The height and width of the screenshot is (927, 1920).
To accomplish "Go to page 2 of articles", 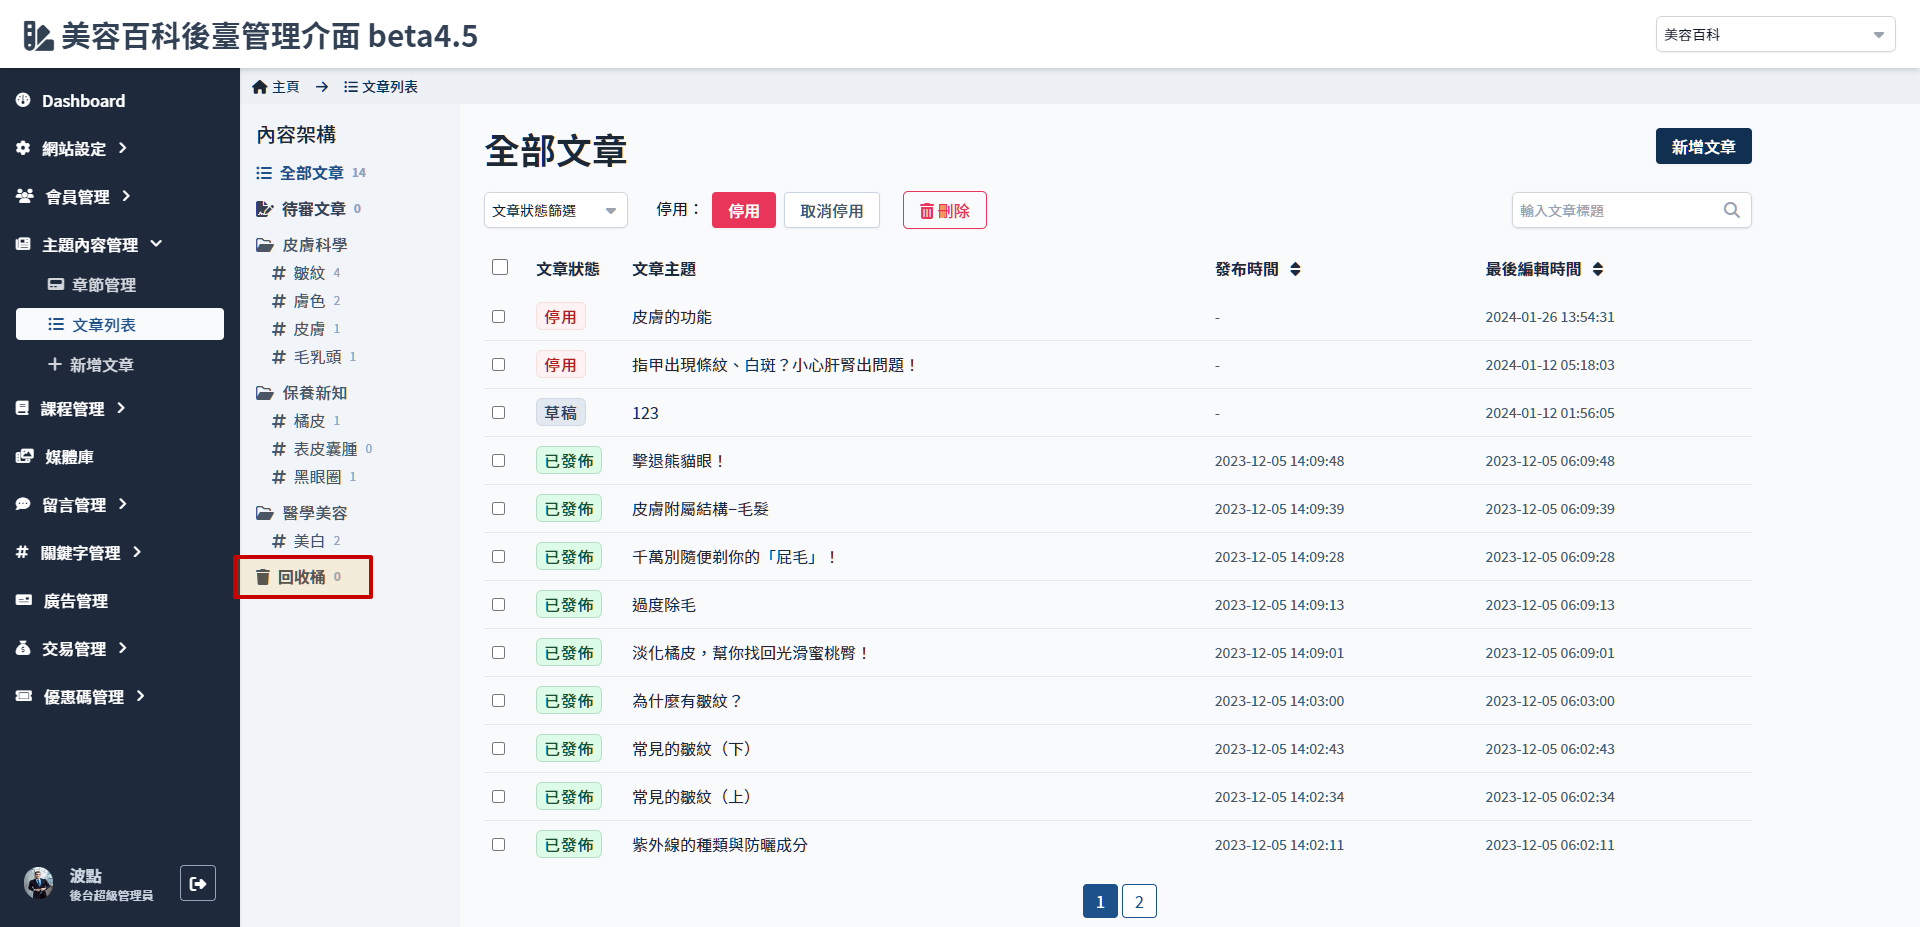I will tap(1139, 901).
